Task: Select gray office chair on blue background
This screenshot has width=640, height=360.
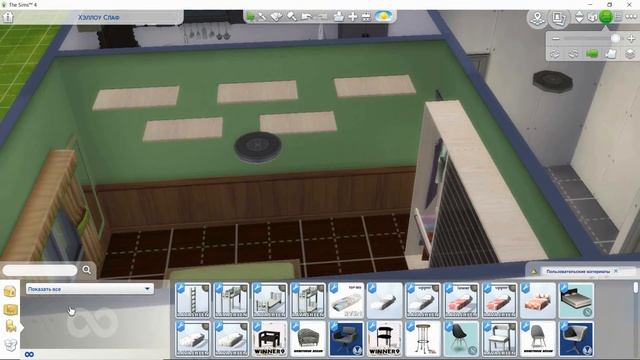Action: 346,338
